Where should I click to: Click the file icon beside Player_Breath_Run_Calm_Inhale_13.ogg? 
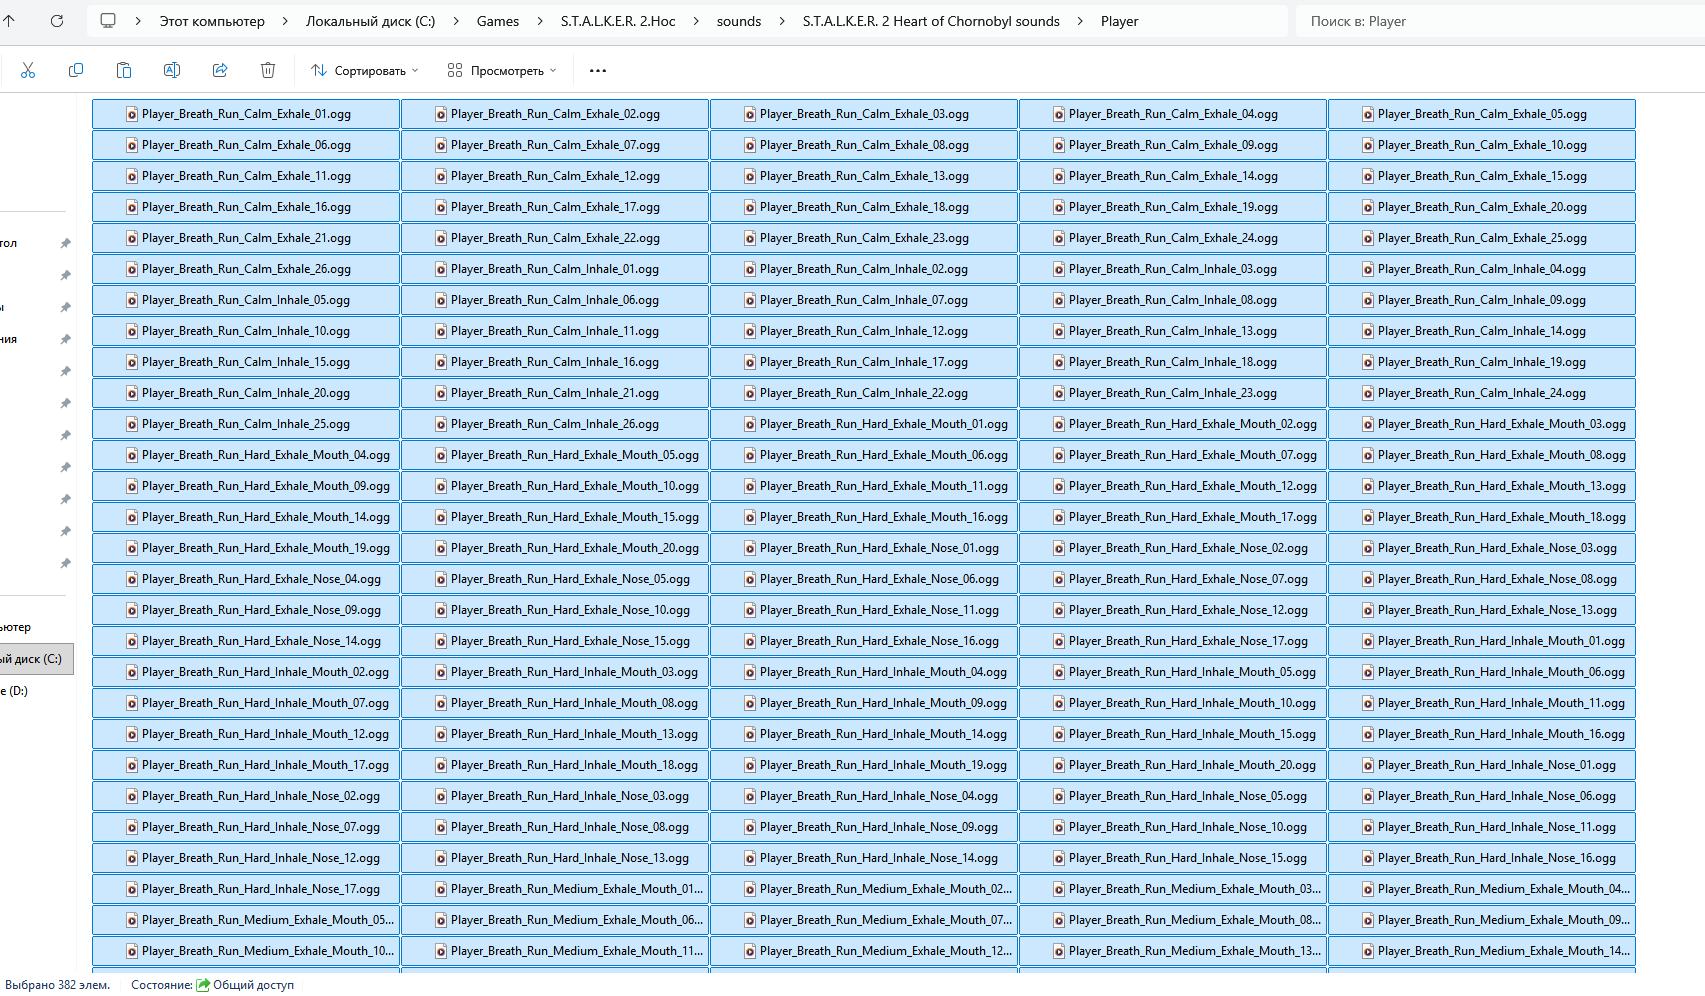tap(1059, 331)
